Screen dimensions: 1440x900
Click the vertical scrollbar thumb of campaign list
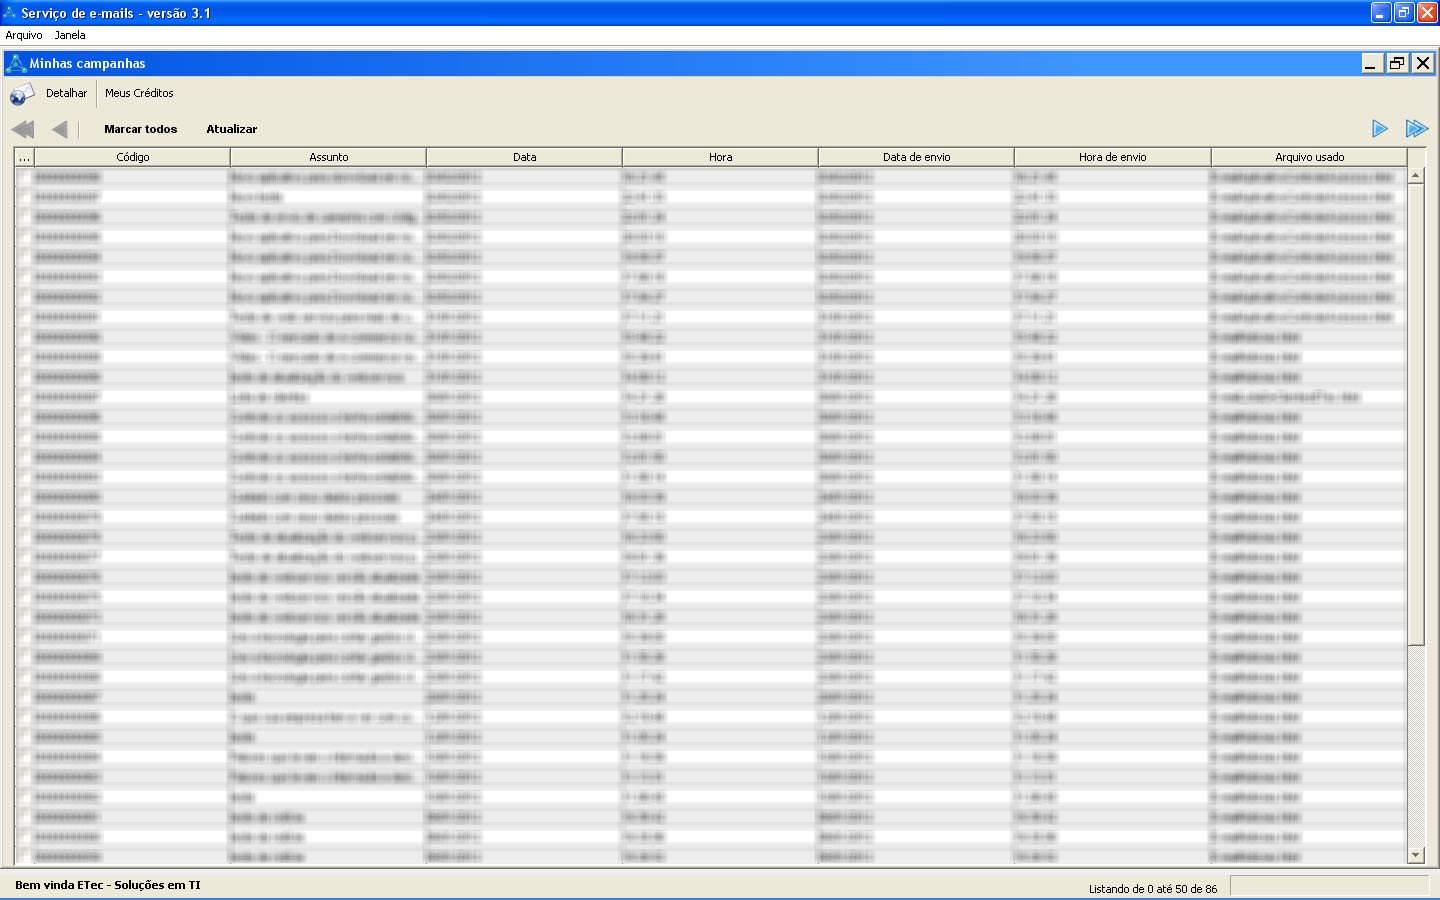(1415, 410)
